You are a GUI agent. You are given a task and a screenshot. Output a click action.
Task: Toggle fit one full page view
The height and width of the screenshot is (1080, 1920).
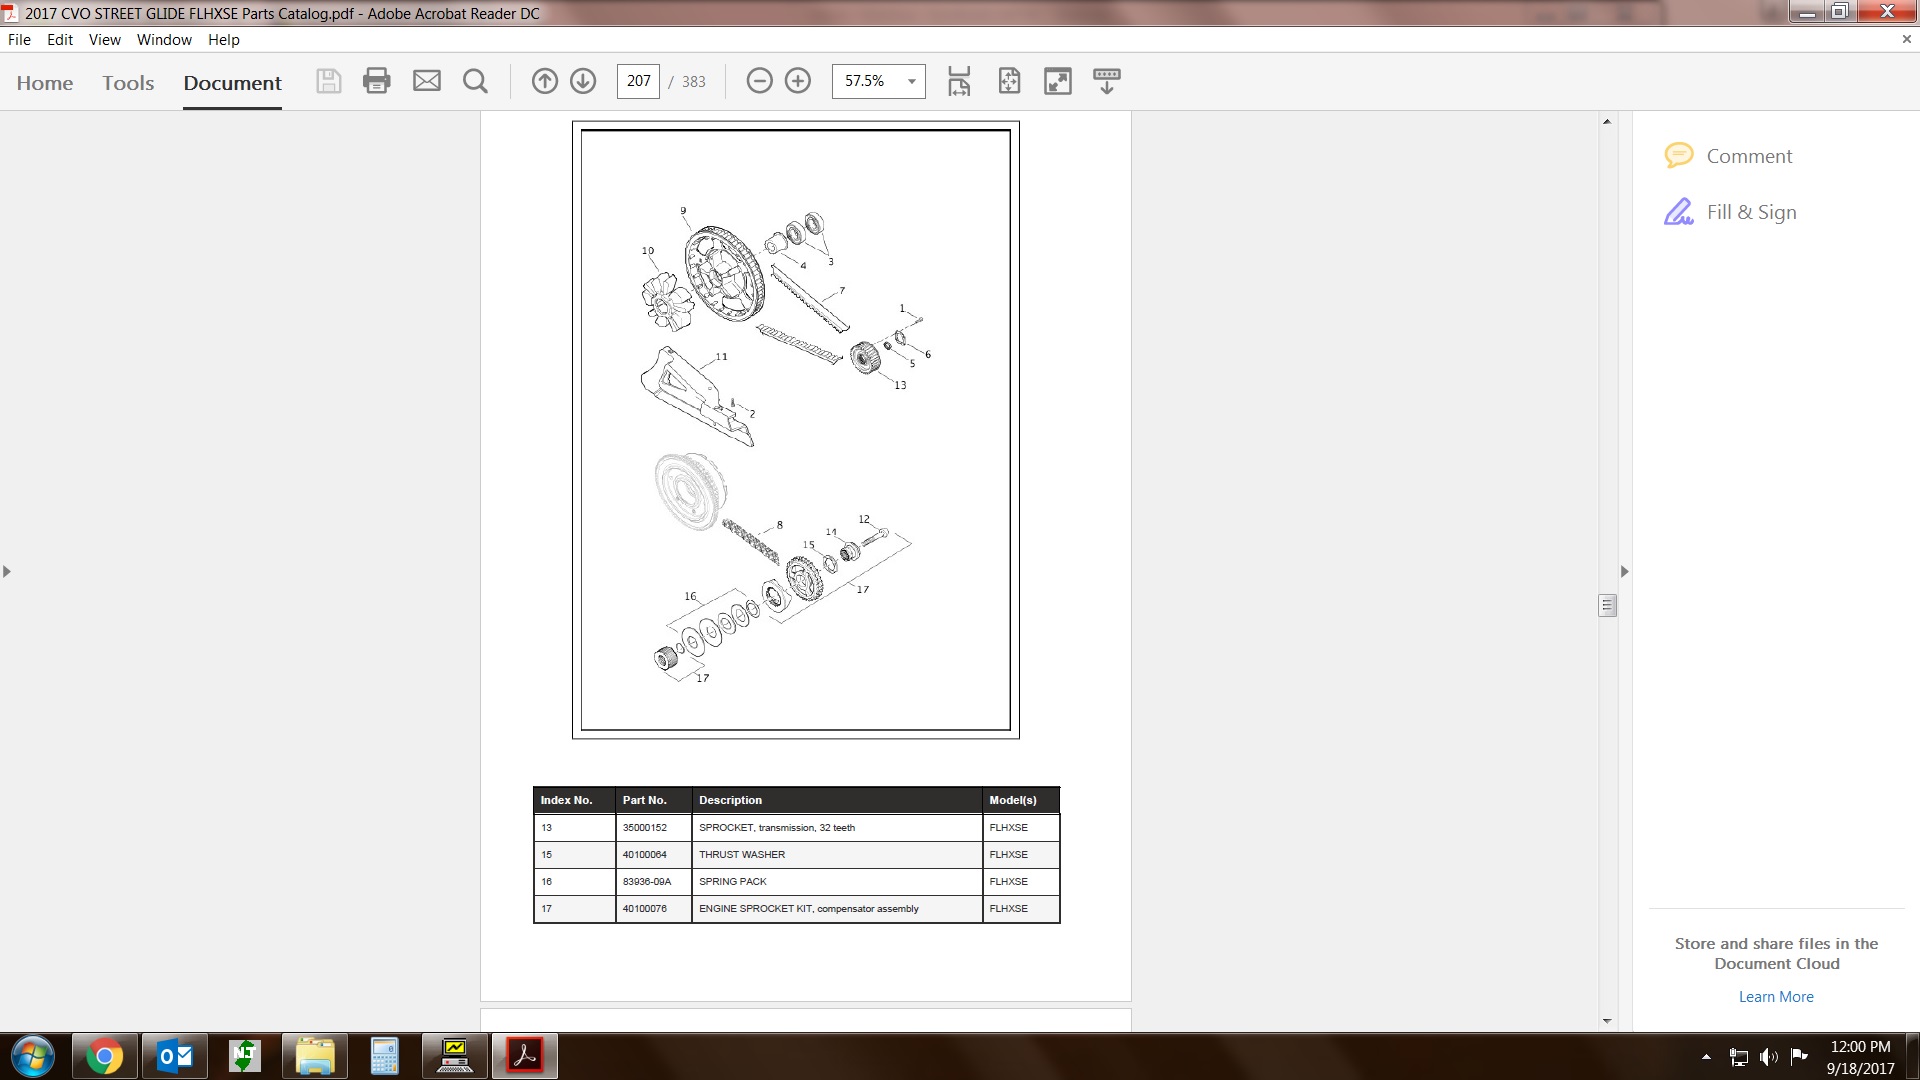[x=1009, y=81]
